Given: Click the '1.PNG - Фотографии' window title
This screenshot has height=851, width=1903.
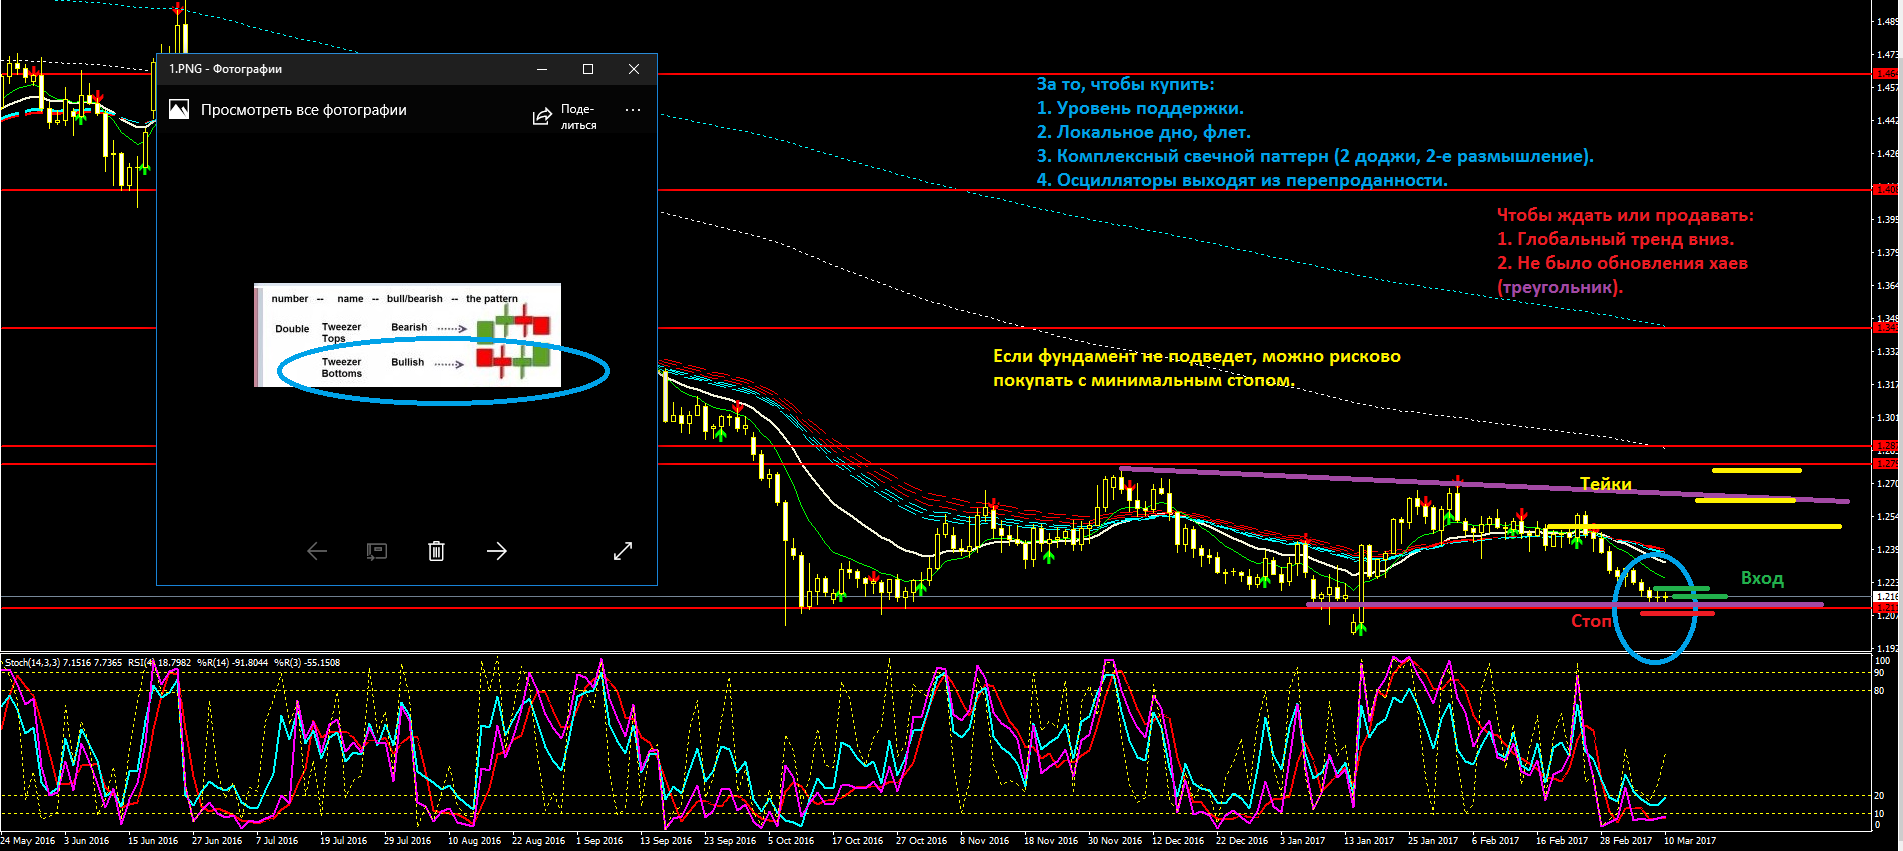Looking at the screenshot, I should (225, 69).
